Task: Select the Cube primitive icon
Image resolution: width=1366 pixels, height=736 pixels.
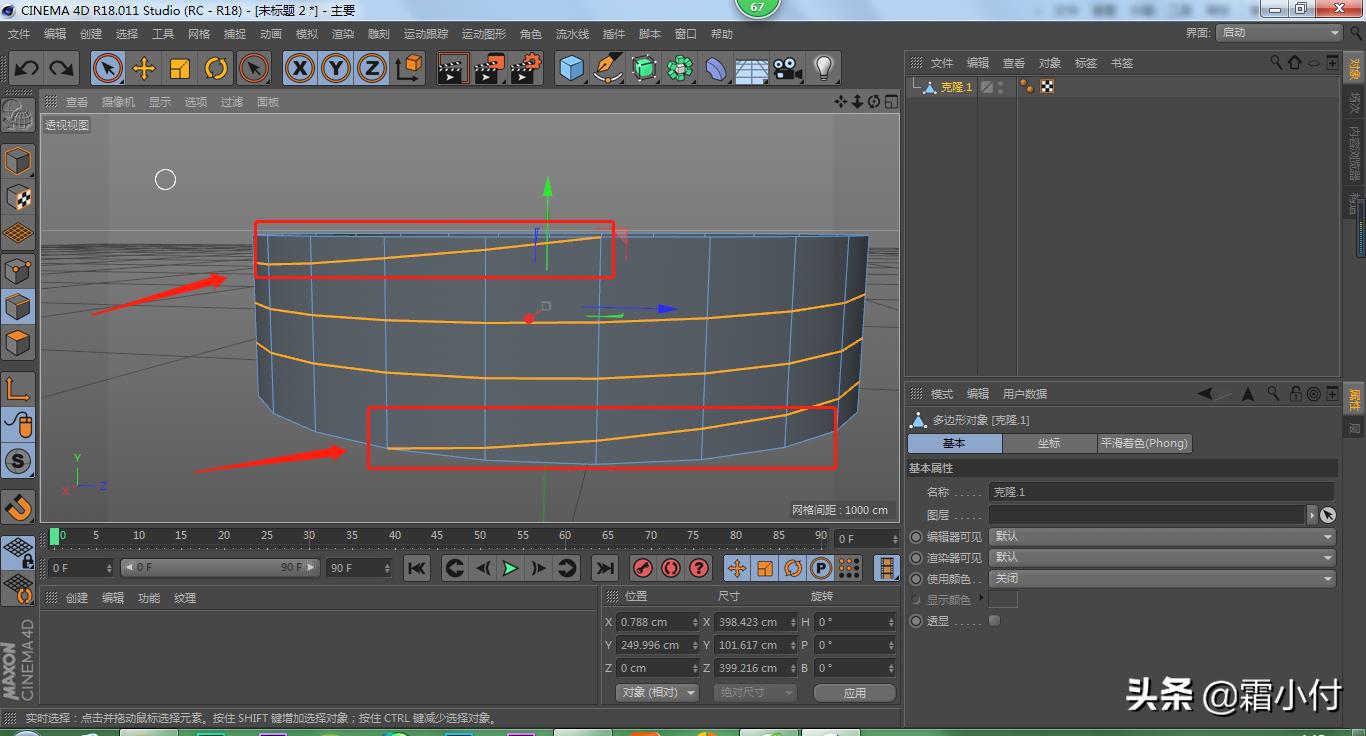Action: (571, 68)
